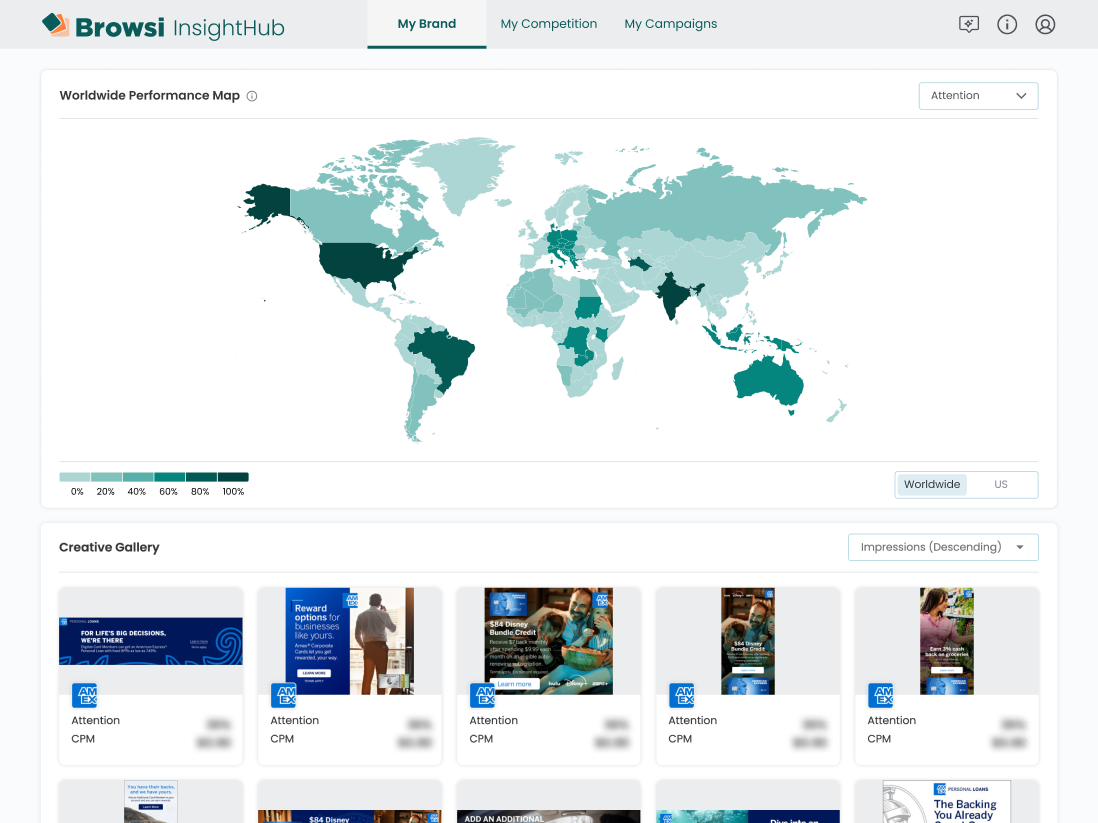Open the info circle icon in header
This screenshot has height=823, width=1098.
click(x=1007, y=25)
